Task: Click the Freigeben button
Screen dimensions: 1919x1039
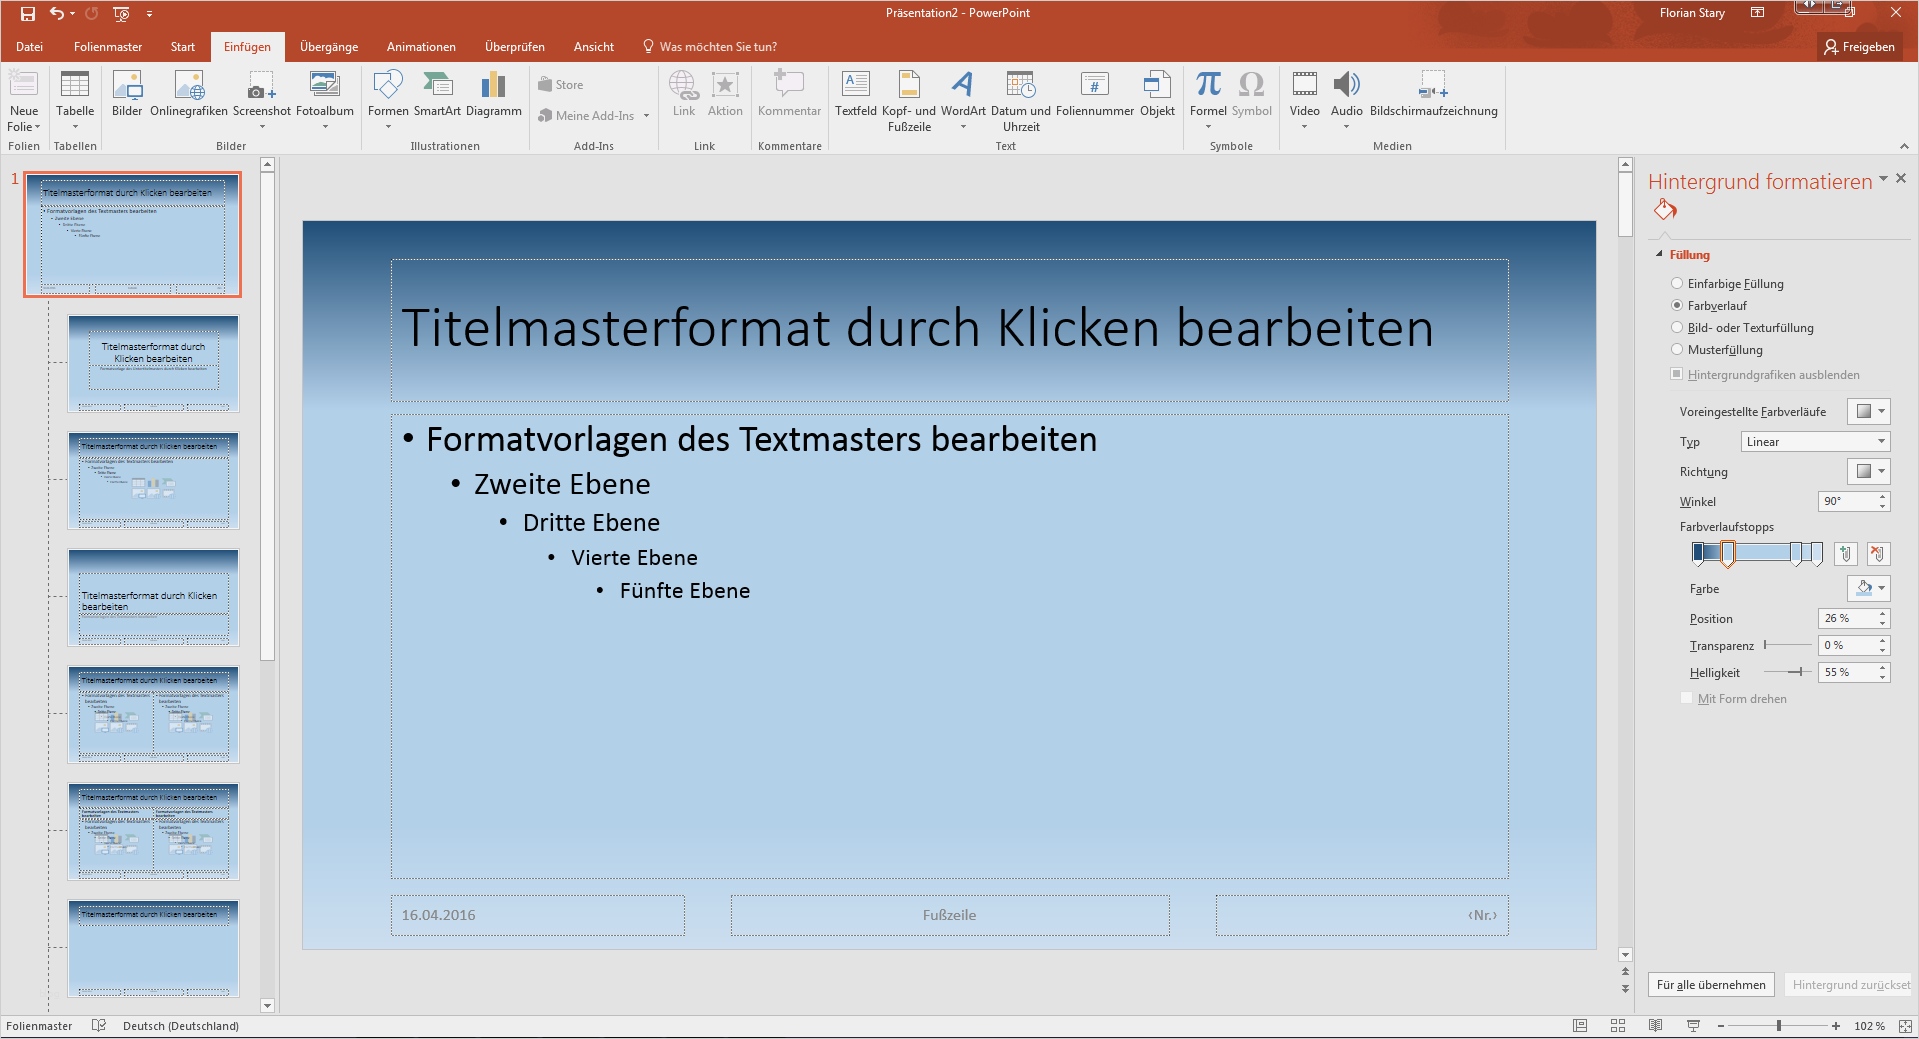Action: [x=1860, y=46]
